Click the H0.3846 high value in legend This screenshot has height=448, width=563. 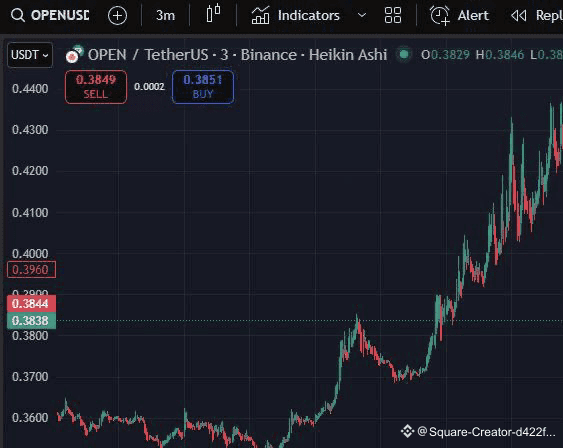(500, 55)
